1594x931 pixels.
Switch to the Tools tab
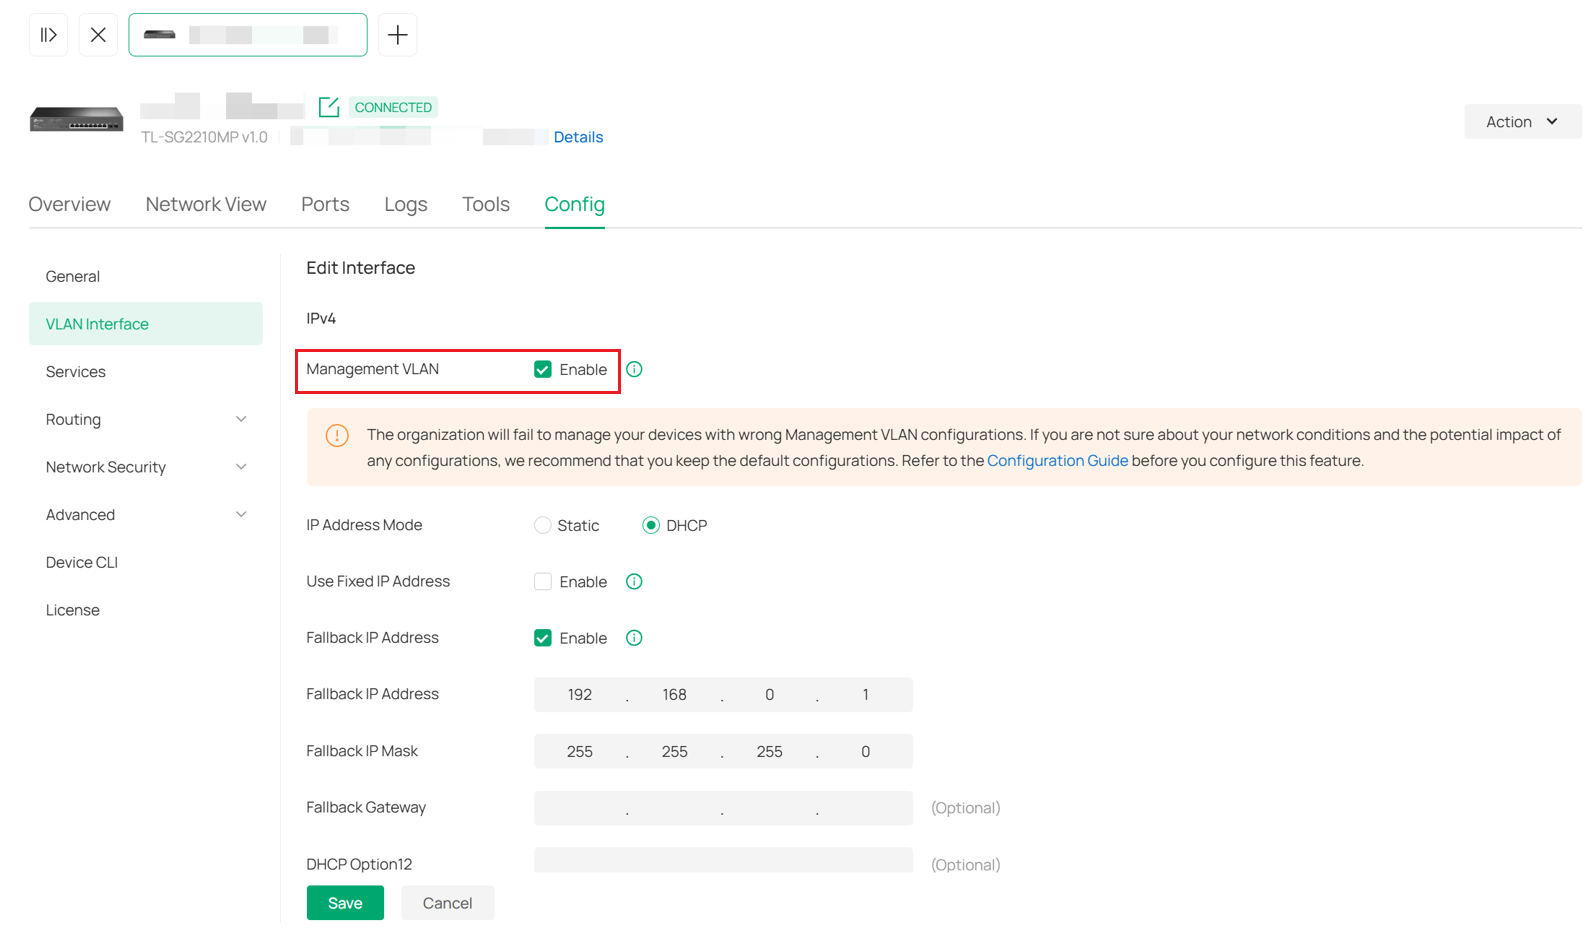tap(486, 204)
